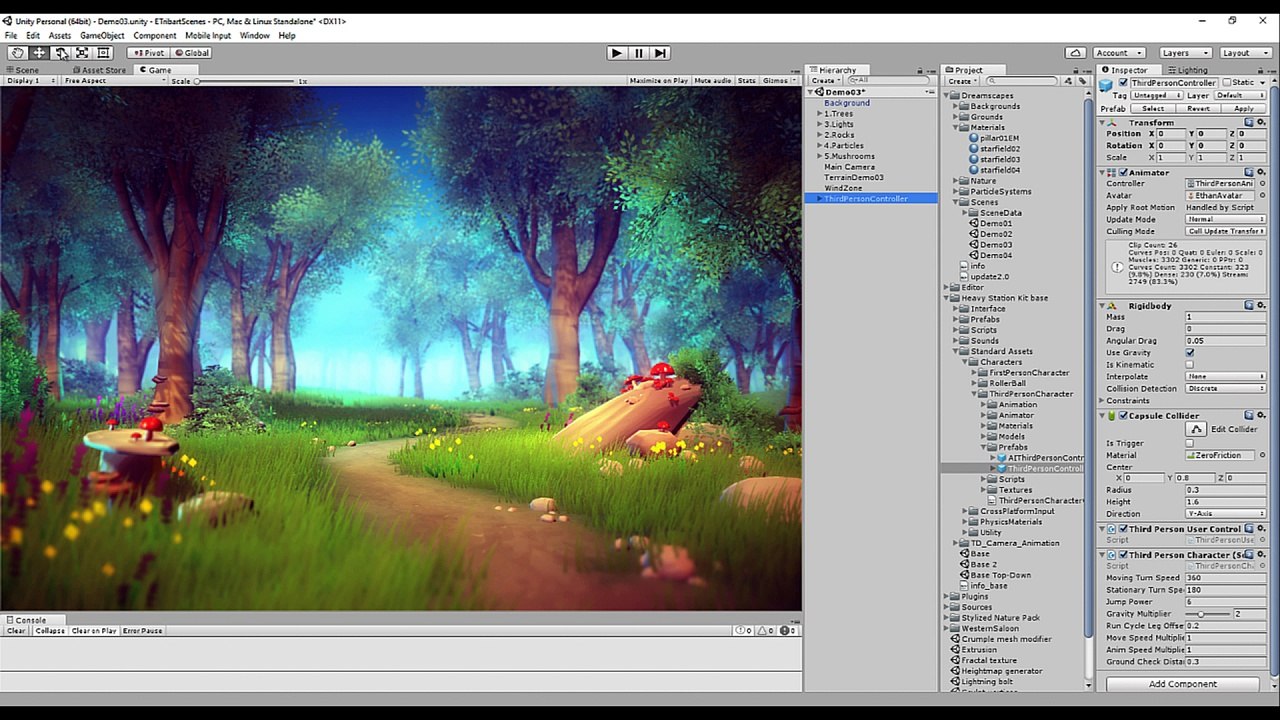1280x720 pixels.
Task: Toggle Maximize on Play
Action: coord(658,81)
